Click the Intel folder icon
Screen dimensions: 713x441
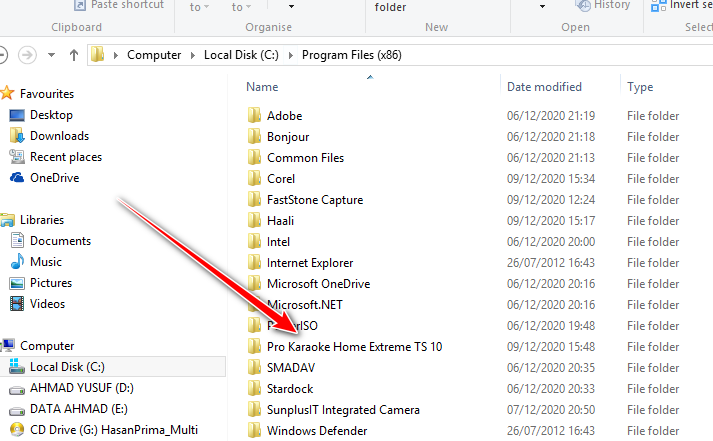point(254,241)
